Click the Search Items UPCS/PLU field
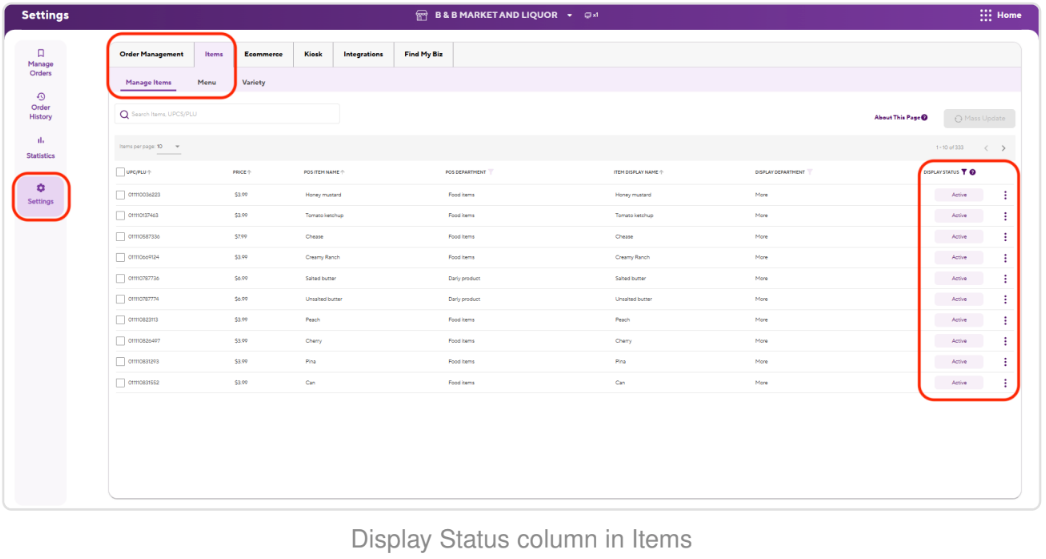Image resolution: width=1046 pixels, height=559 pixels. tap(227, 114)
